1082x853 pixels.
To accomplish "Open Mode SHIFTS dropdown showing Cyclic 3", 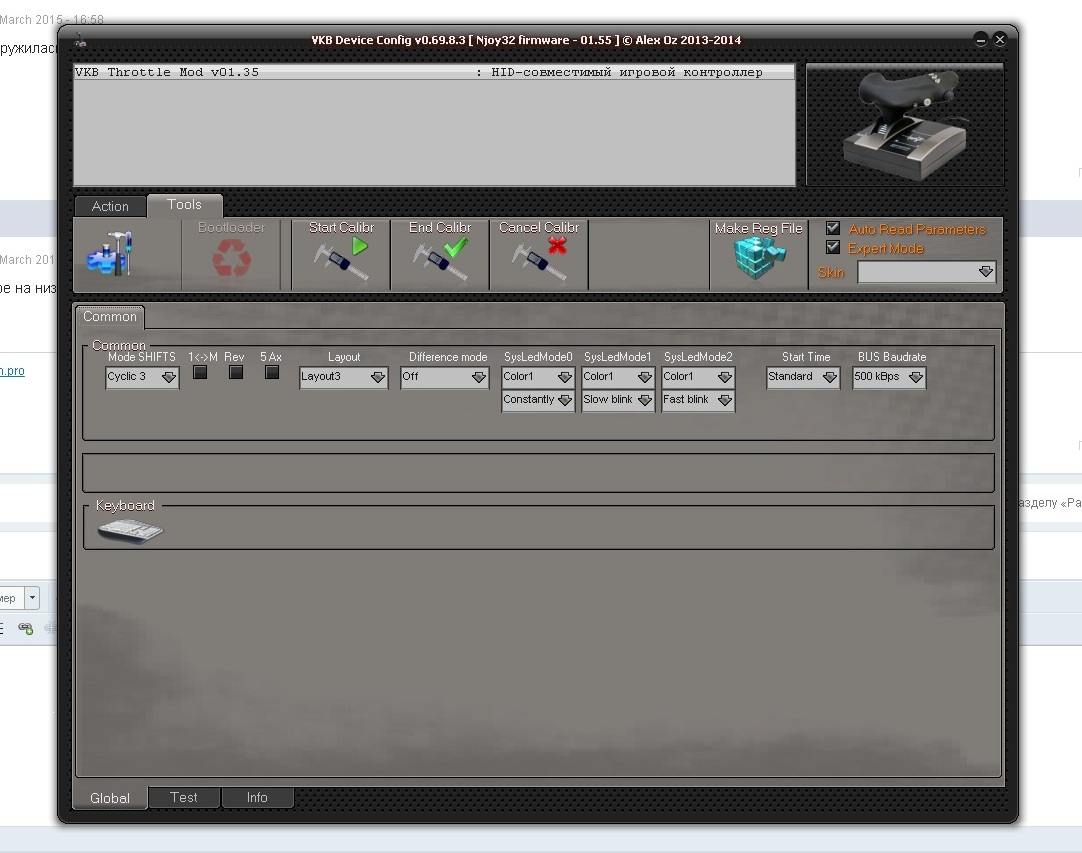I will (x=142, y=377).
